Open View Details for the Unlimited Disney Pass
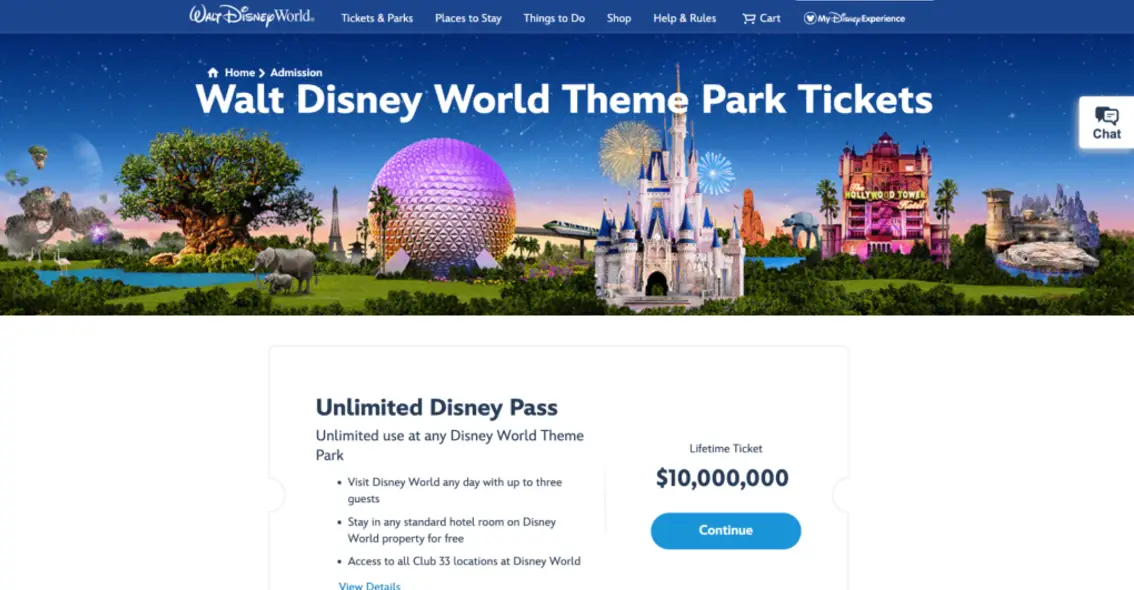Image resolution: width=1134 pixels, height=590 pixels. point(368,585)
